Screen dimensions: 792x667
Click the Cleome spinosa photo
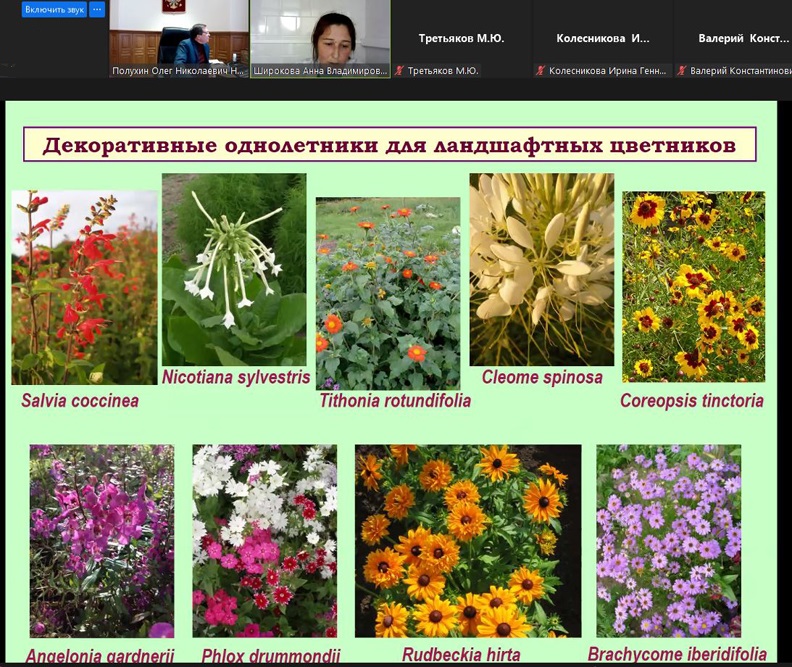[542, 270]
